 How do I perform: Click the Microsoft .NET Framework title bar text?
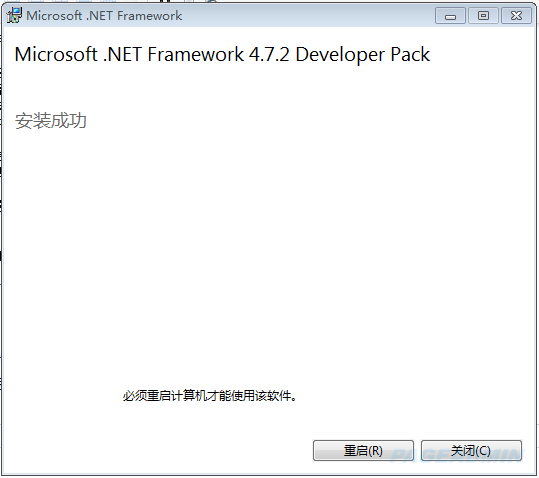pyautogui.click(x=104, y=16)
